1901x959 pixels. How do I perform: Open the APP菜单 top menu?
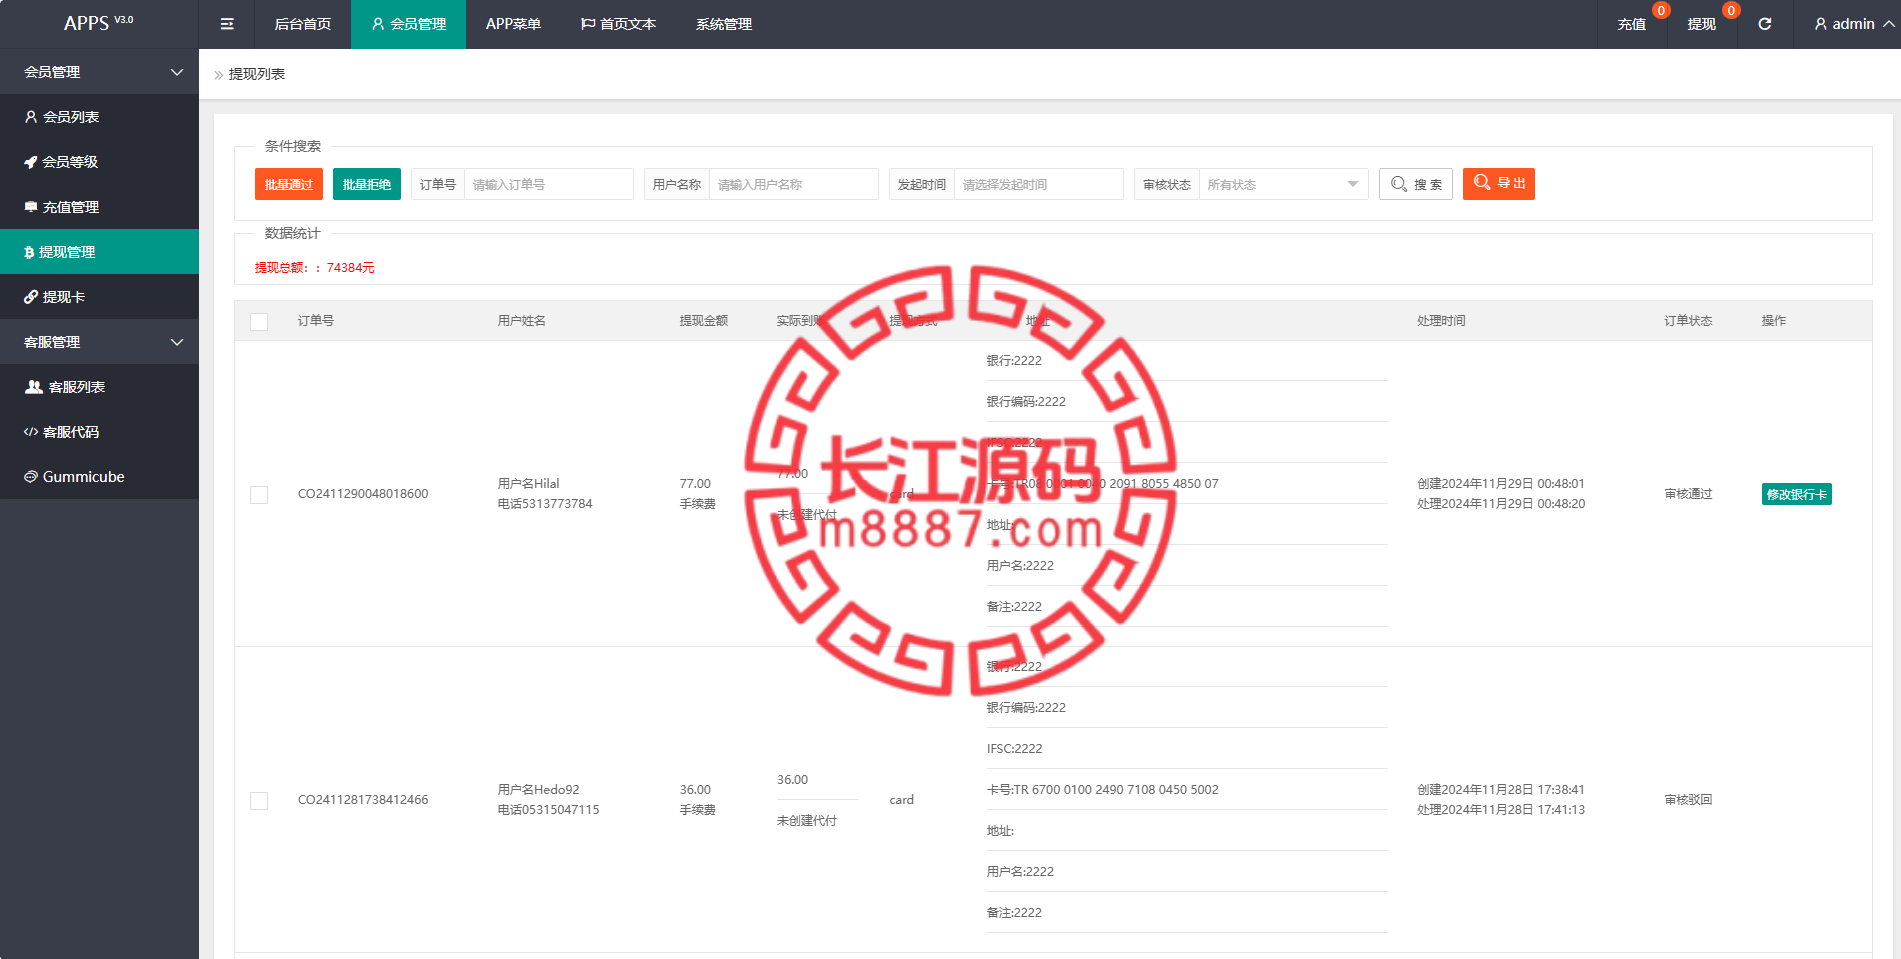tap(513, 24)
